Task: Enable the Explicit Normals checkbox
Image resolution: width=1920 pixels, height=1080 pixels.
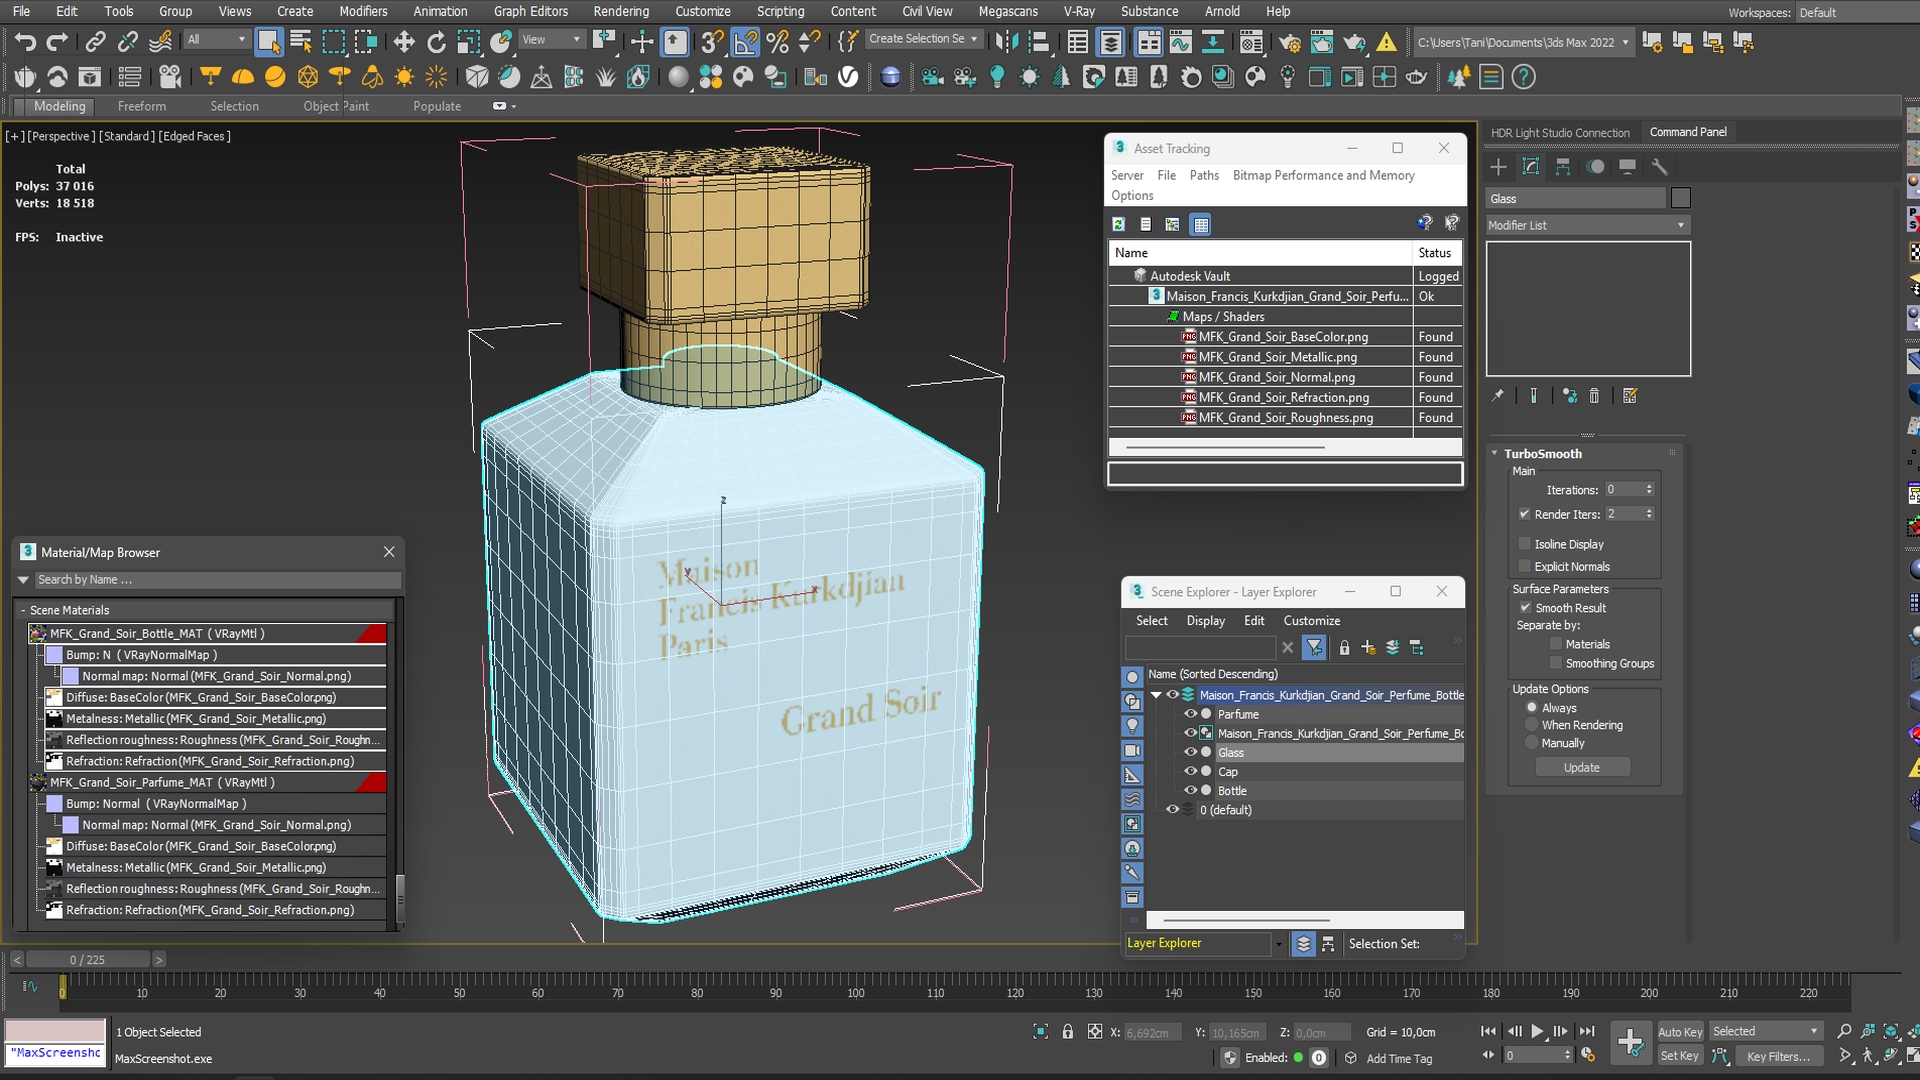Action: point(1525,566)
